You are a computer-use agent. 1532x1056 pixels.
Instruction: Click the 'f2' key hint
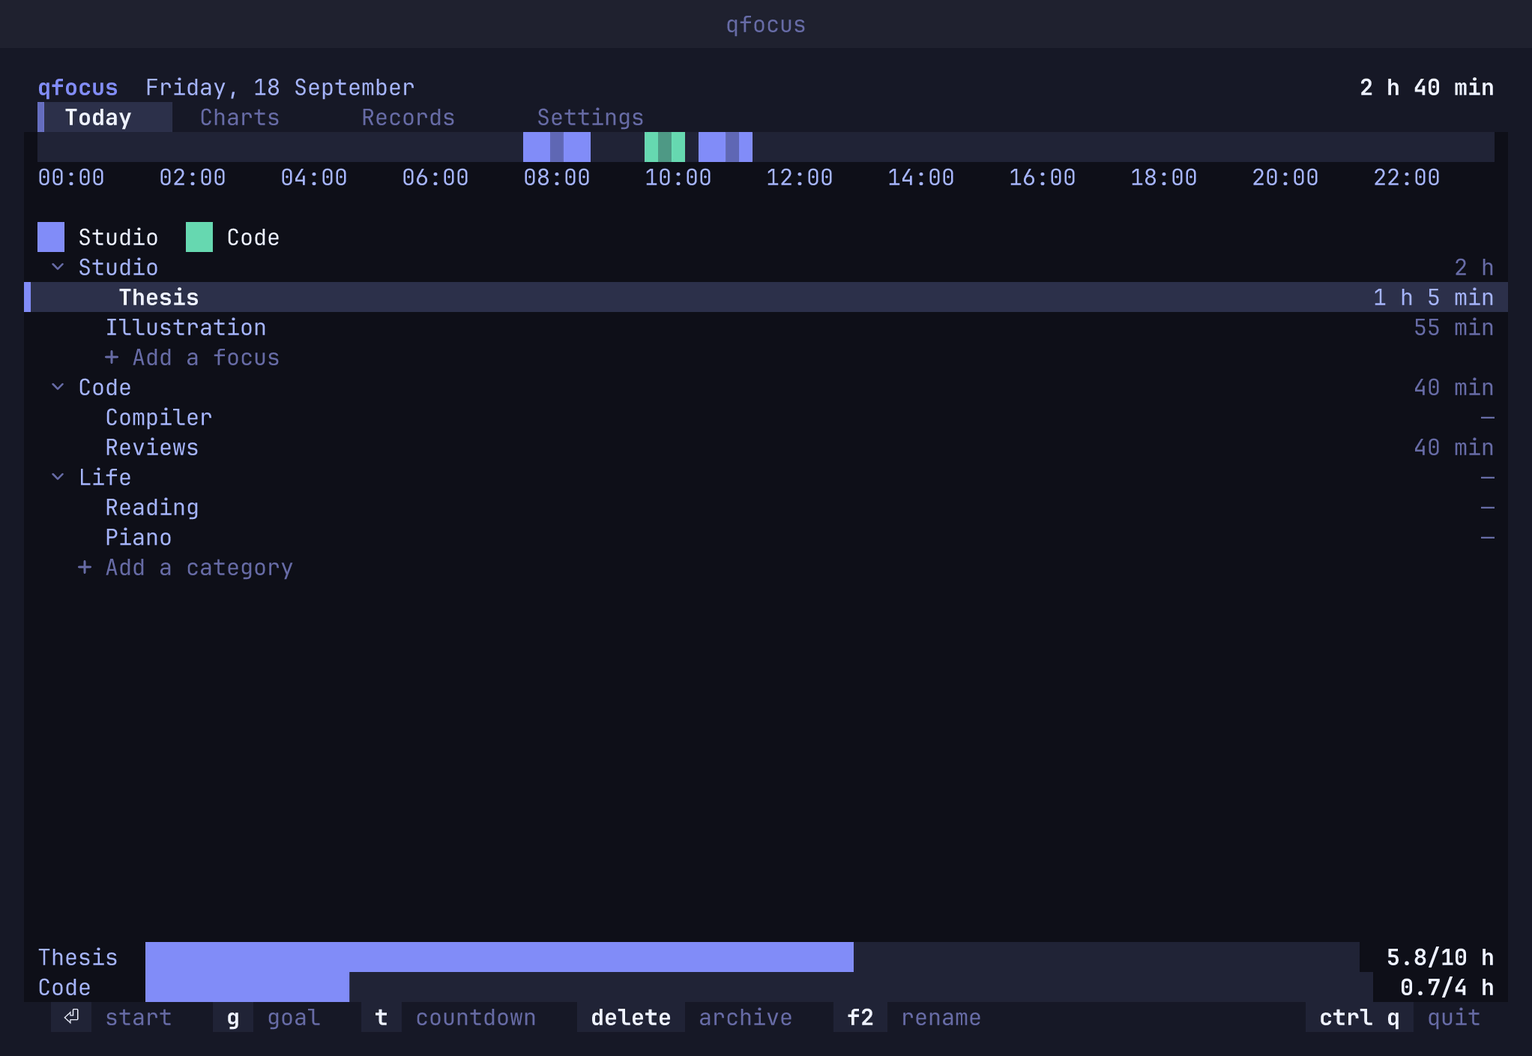[860, 1017]
